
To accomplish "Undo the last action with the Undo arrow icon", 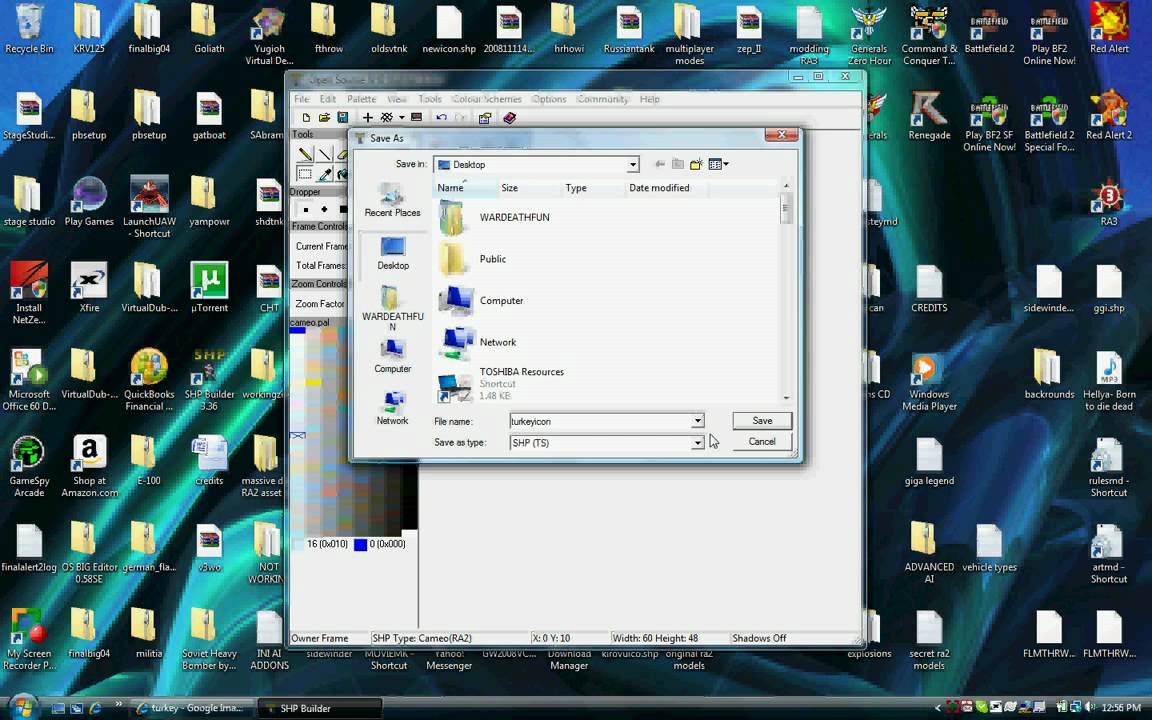I will pos(441,117).
